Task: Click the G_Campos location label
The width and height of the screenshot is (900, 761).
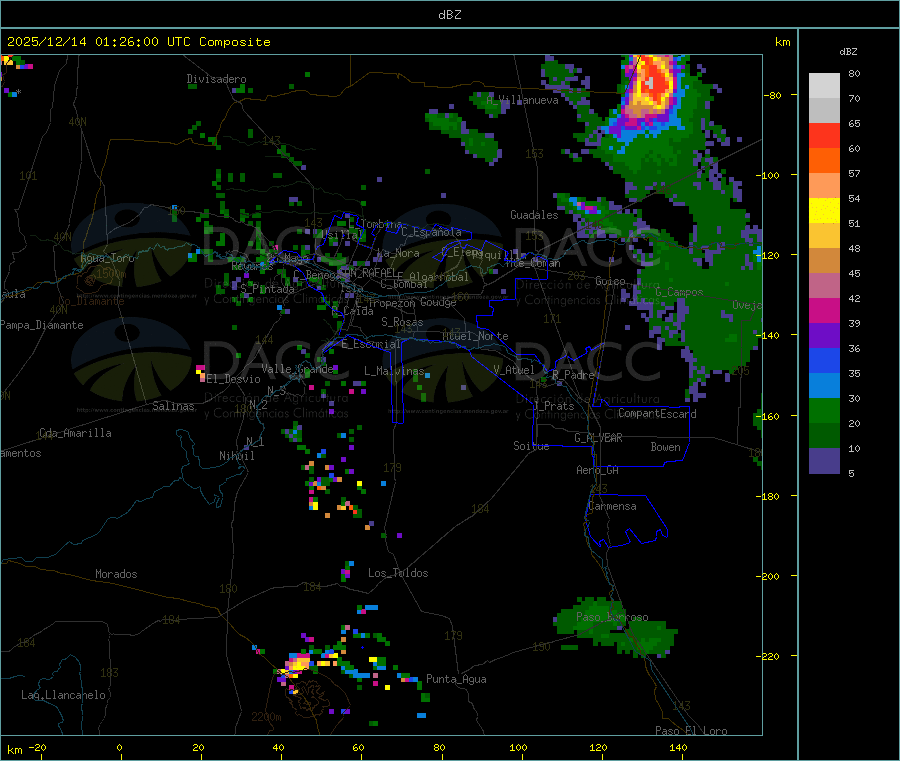Action: coord(679,292)
